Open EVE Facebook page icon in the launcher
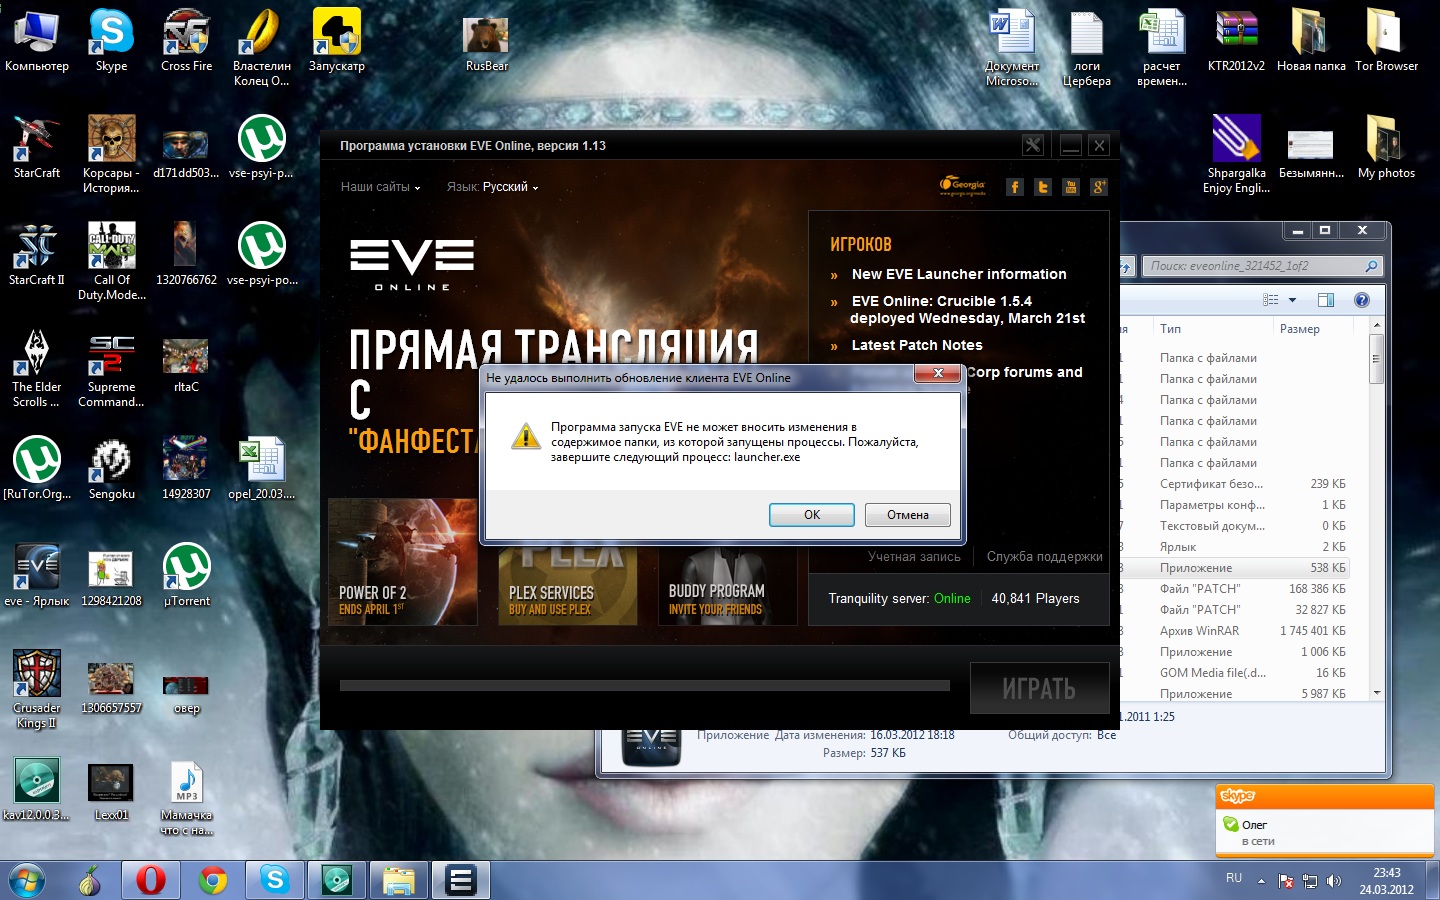Screen dimensions: 1440x900 (x=1015, y=187)
